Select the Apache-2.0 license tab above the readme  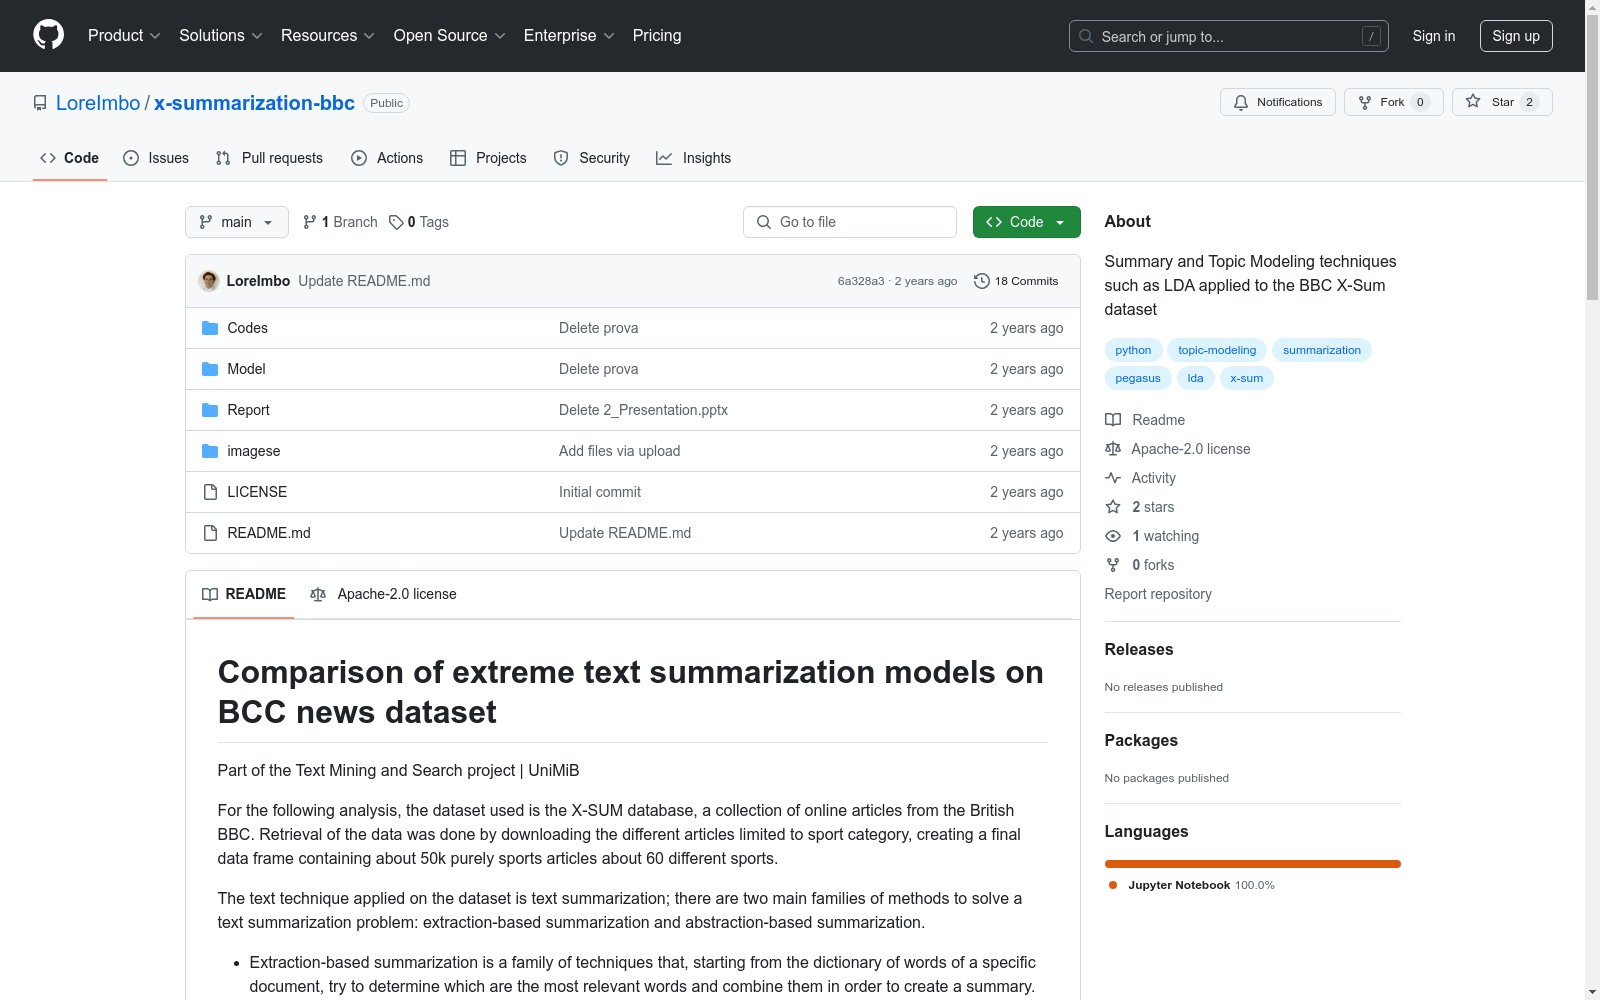[383, 594]
